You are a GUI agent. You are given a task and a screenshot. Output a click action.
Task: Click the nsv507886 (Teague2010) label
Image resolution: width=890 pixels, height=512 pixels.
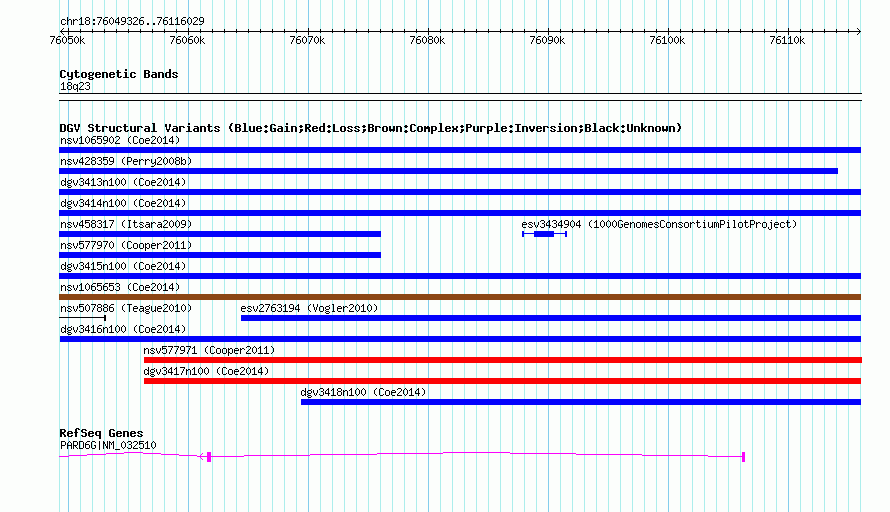click(126, 308)
